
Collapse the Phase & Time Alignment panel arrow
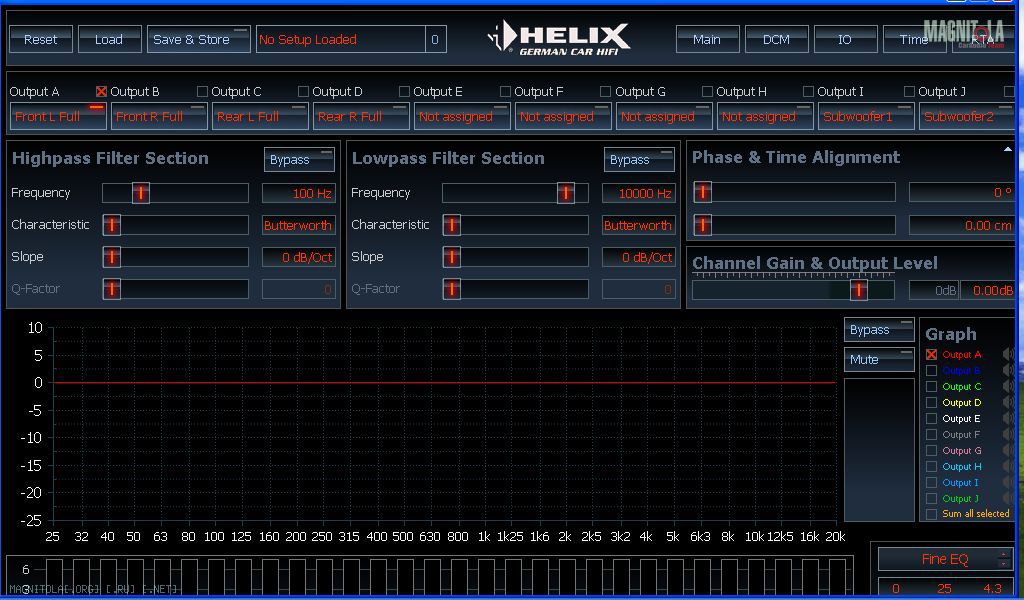pyautogui.click(x=1008, y=150)
